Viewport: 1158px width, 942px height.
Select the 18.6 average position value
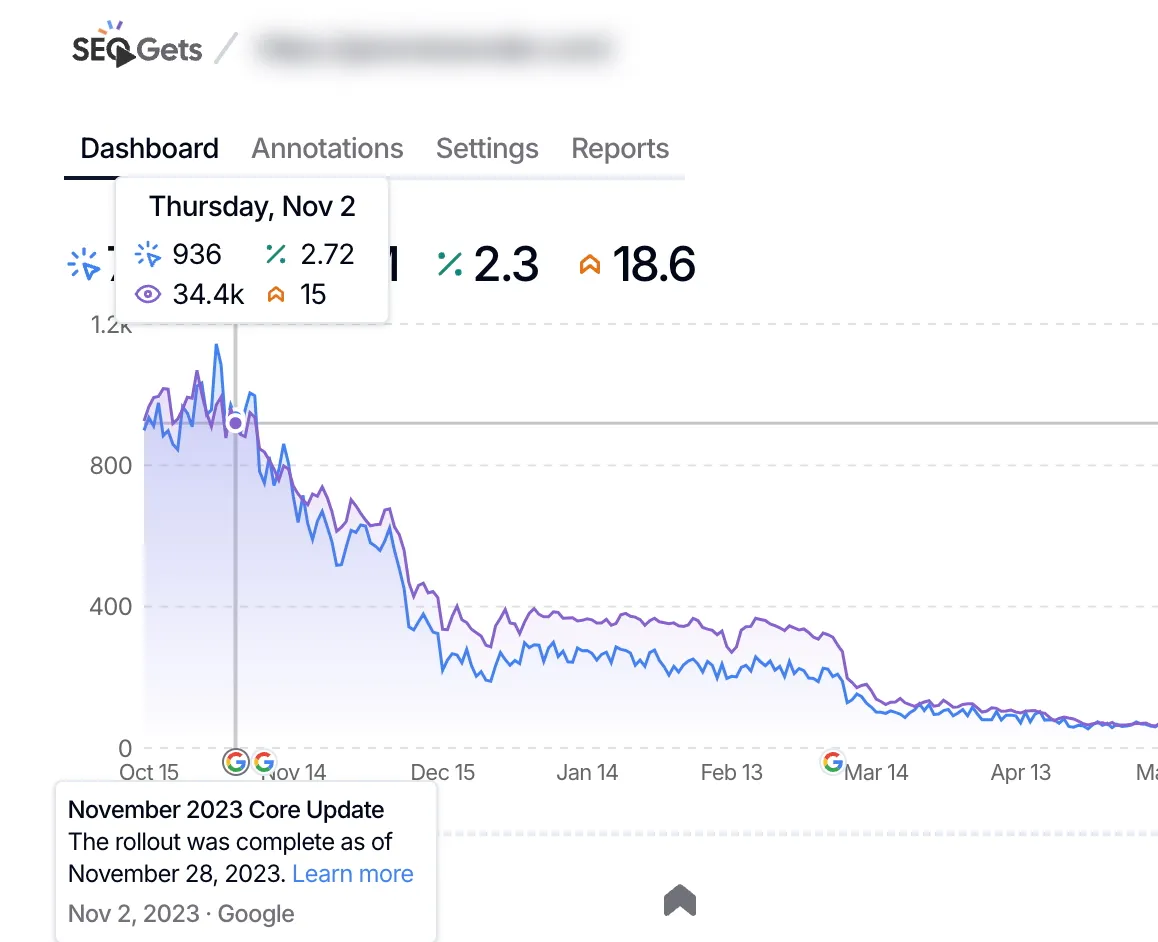pos(654,265)
